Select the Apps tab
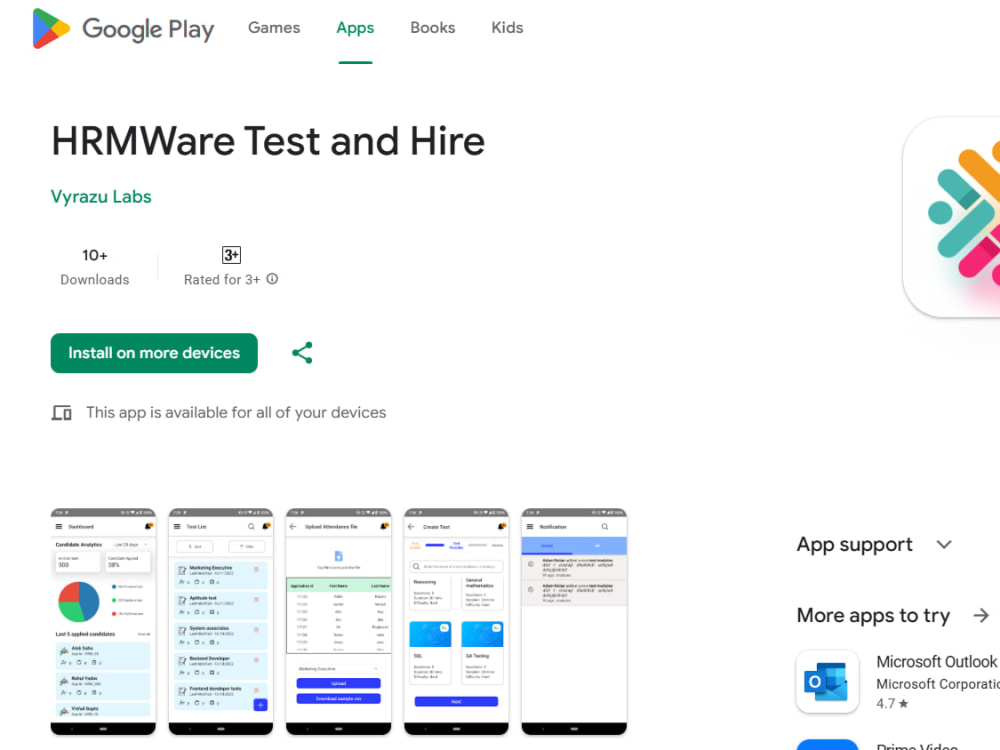This screenshot has height=750, width=1000. 355,27
